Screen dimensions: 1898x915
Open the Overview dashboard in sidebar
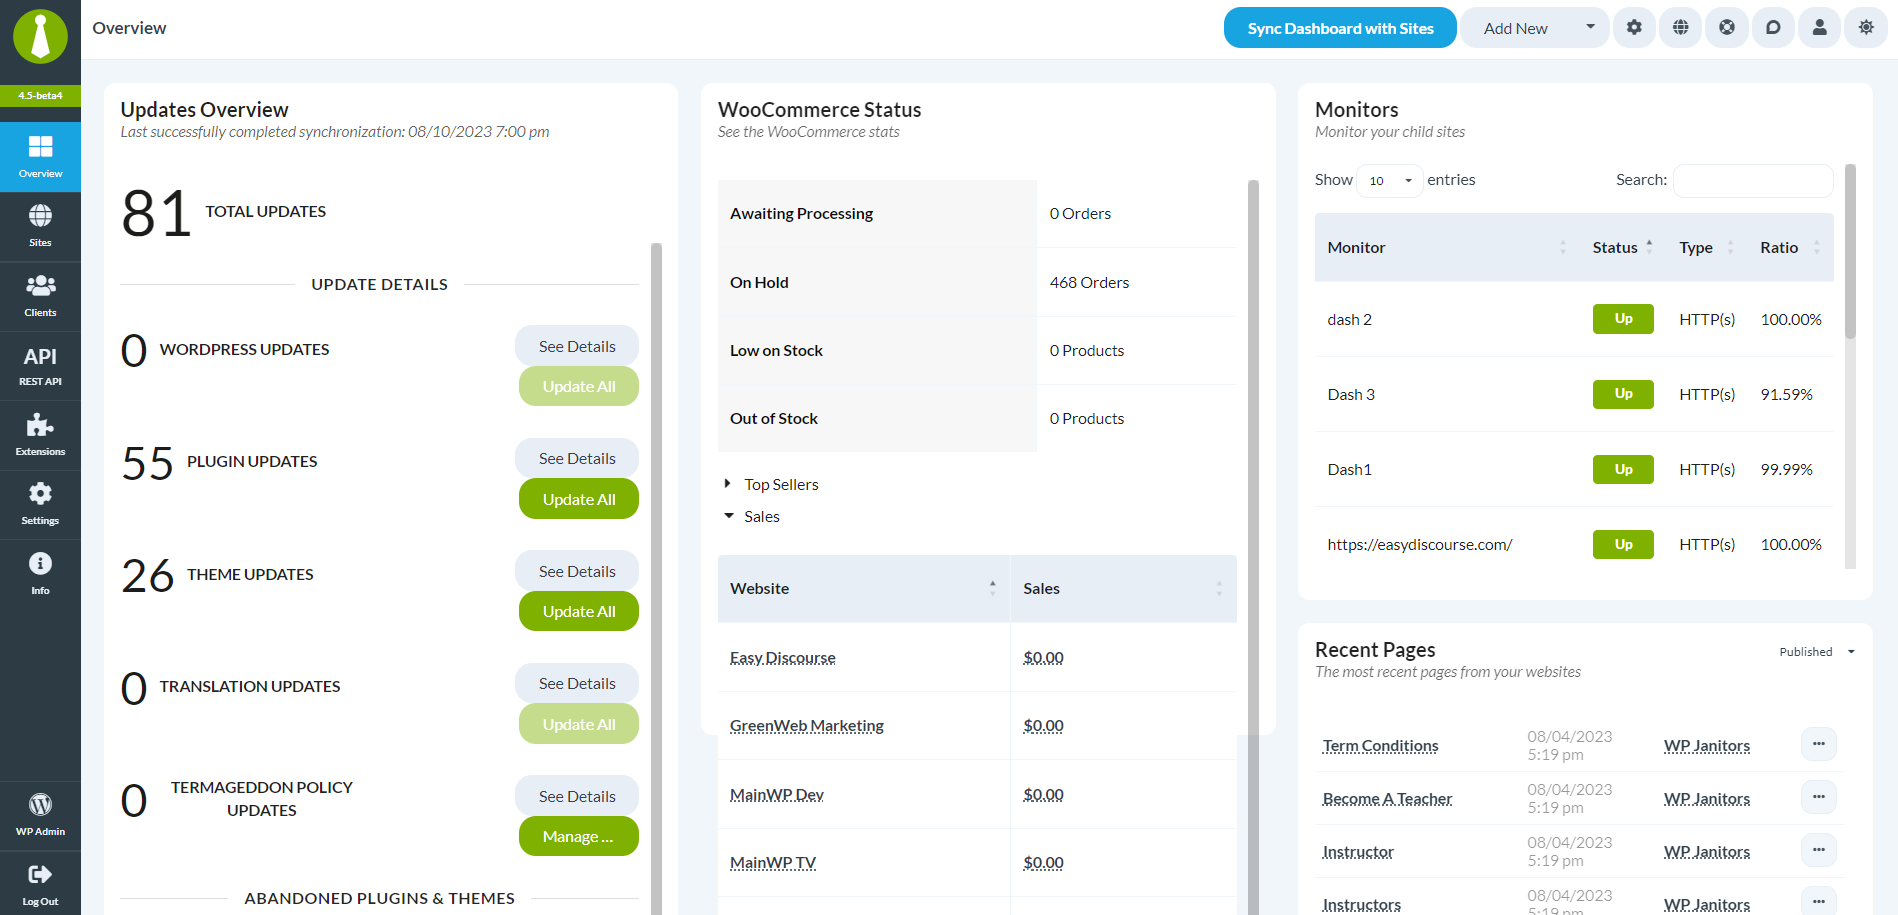click(x=40, y=157)
